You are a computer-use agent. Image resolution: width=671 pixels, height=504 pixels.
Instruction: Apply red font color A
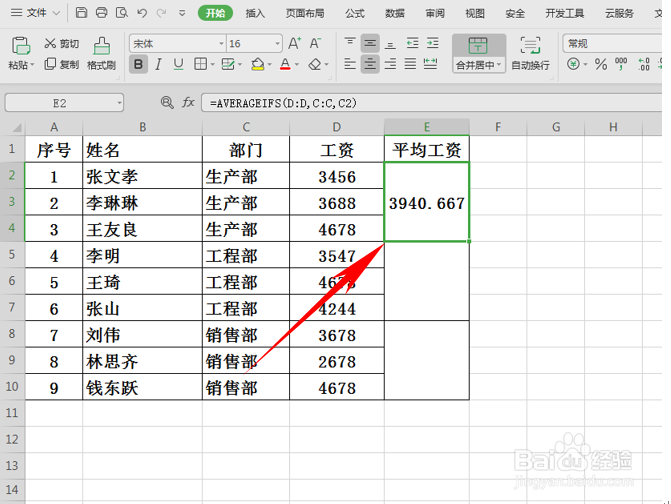click(285, 65)
